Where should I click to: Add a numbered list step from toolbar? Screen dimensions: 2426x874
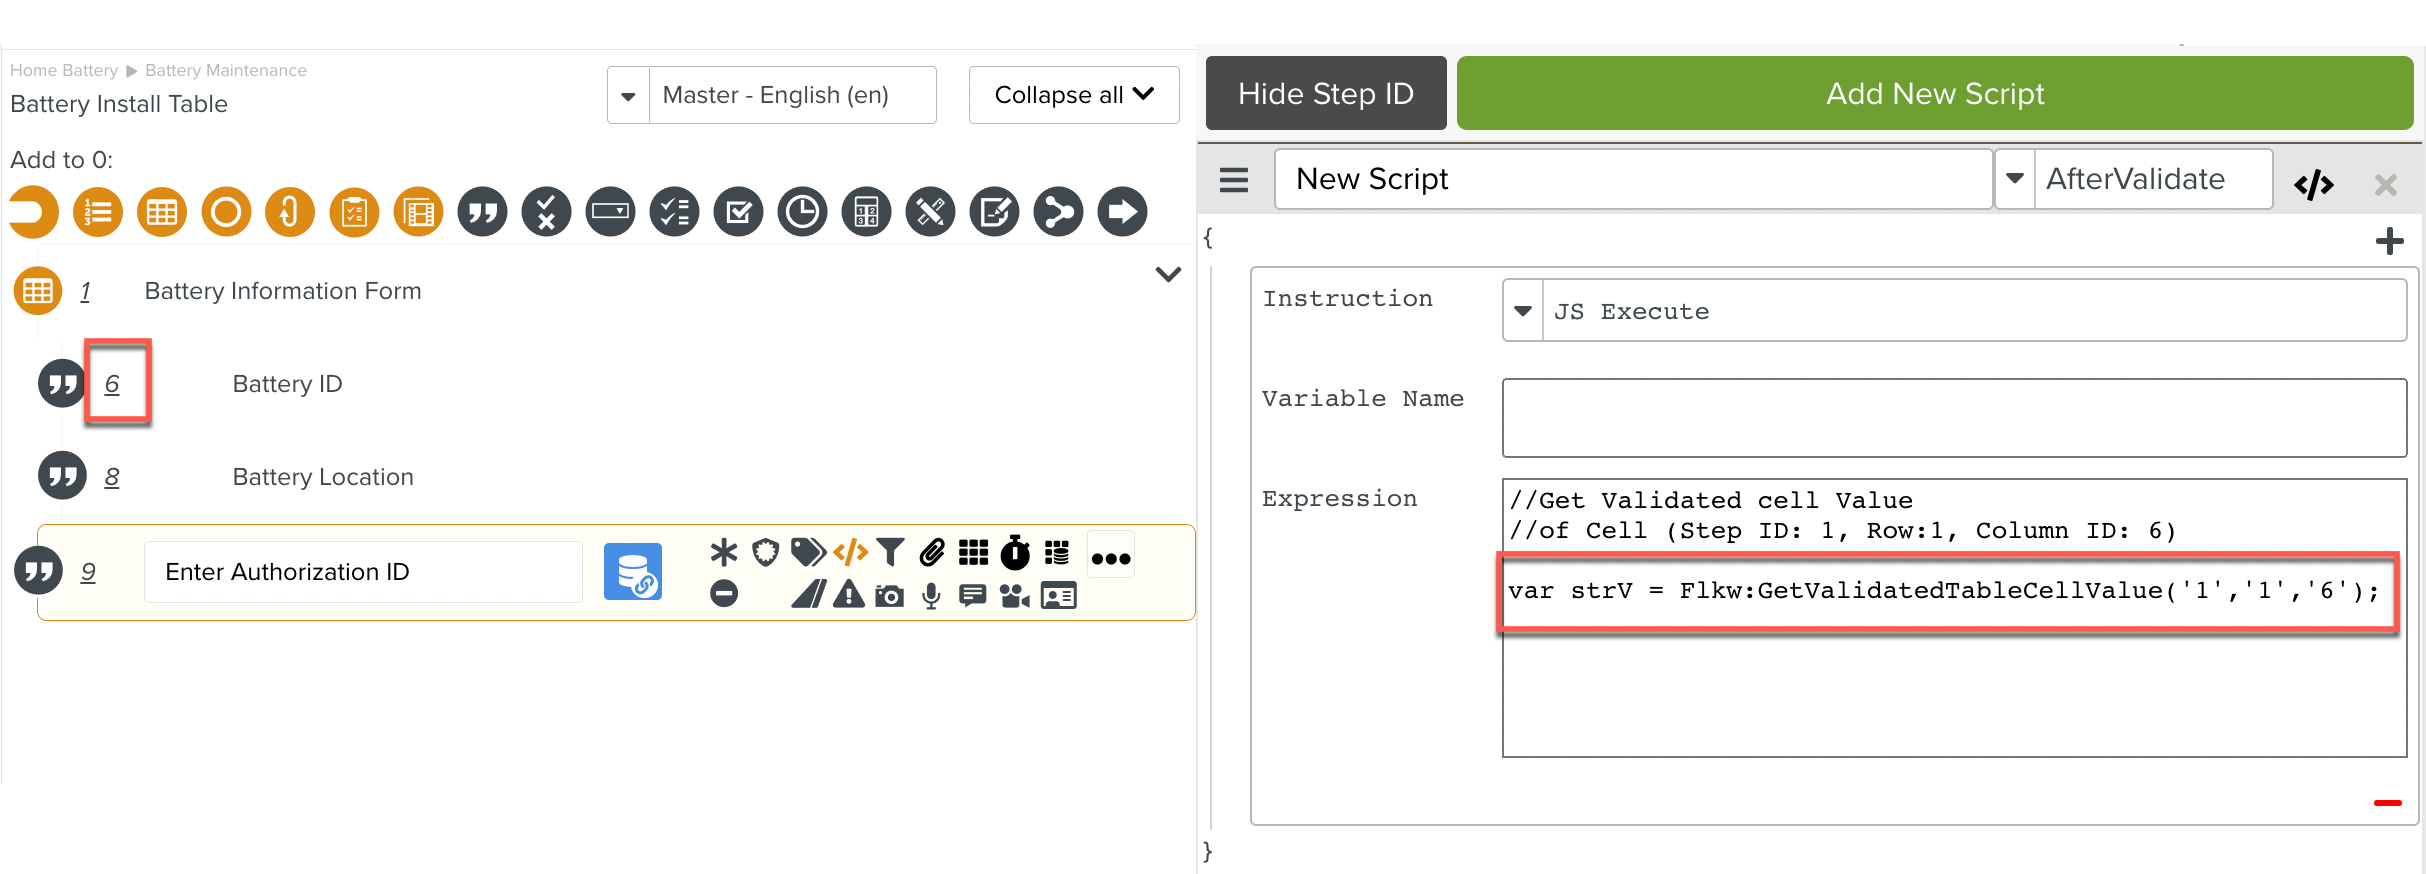point(98,212)
